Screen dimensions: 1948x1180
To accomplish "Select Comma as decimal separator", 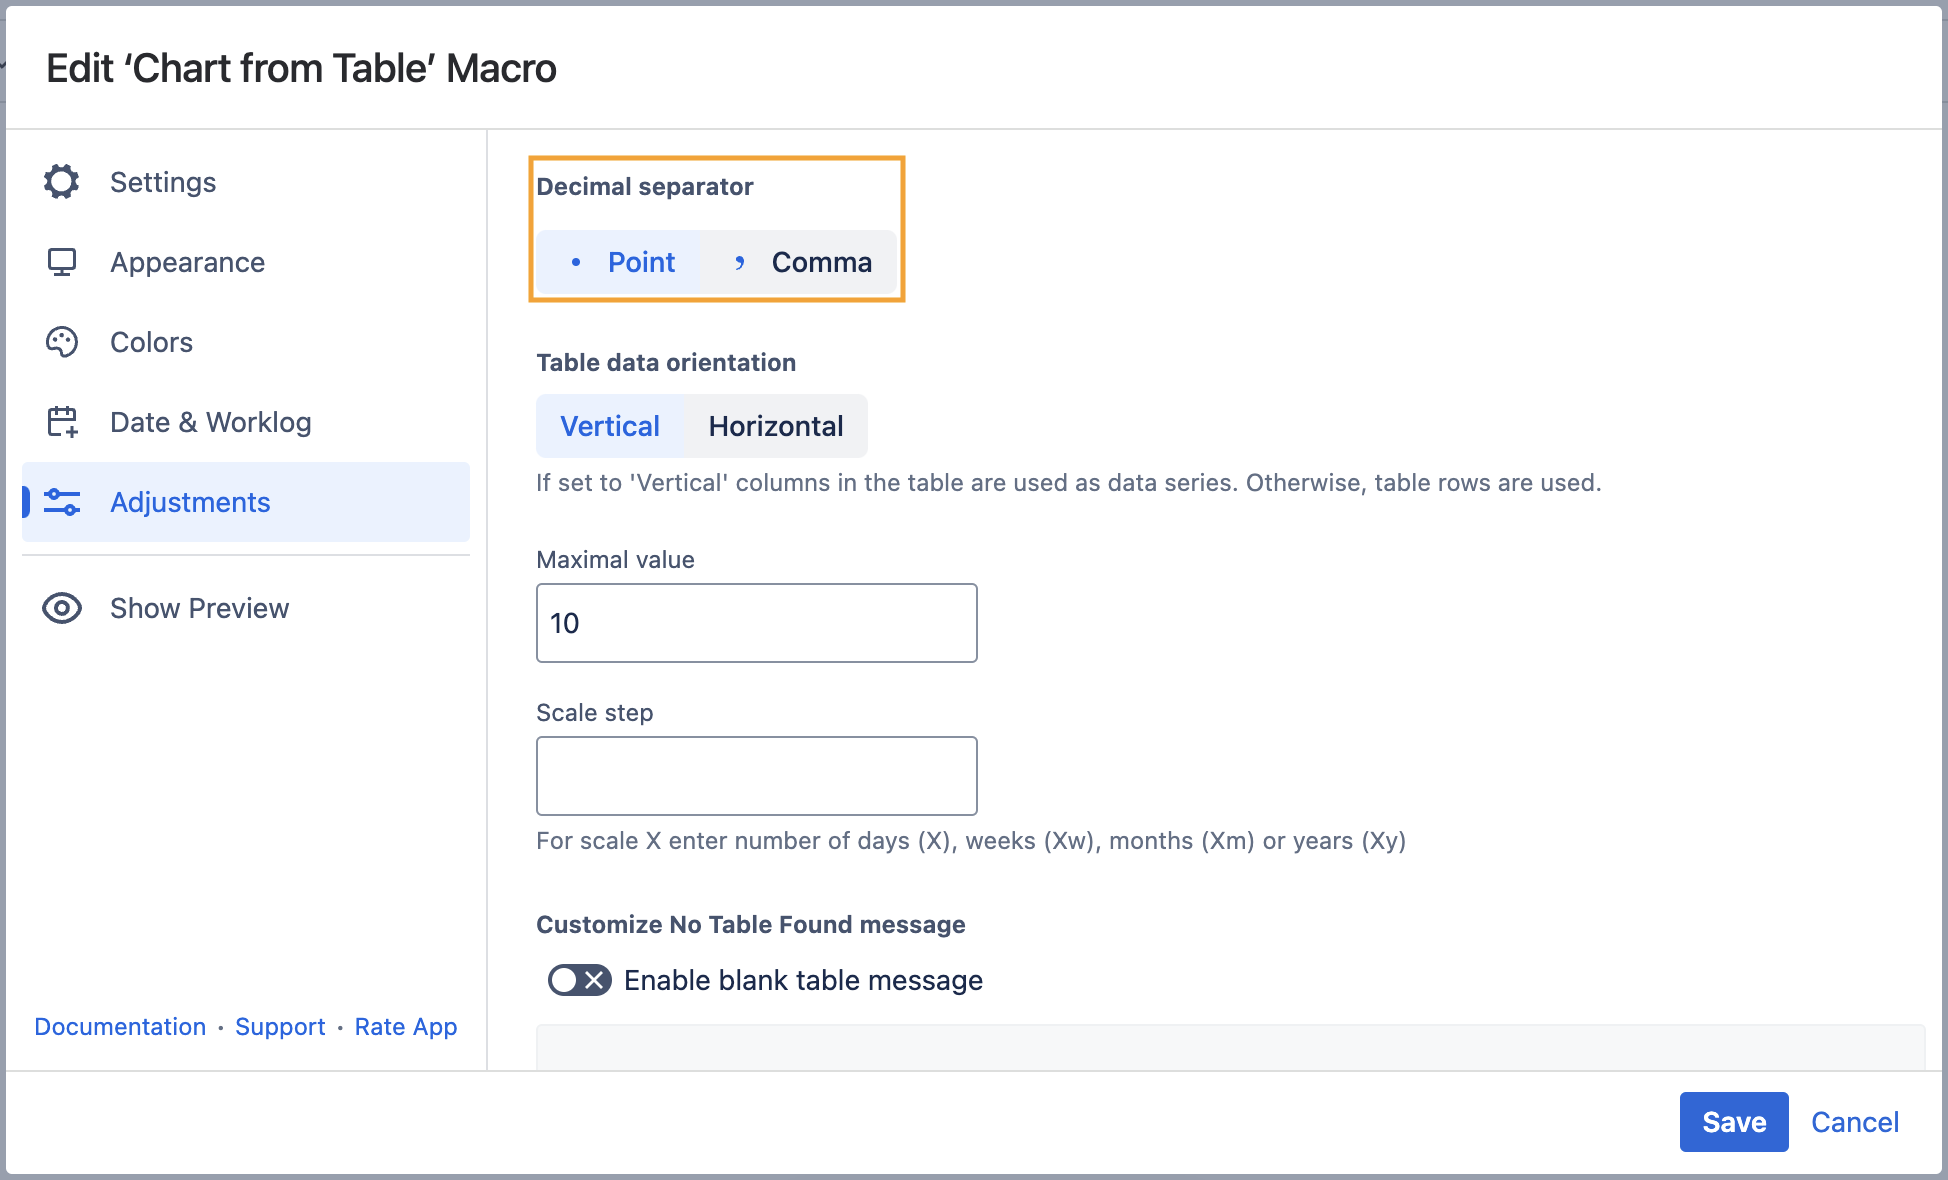I will [x=820, y=262].
